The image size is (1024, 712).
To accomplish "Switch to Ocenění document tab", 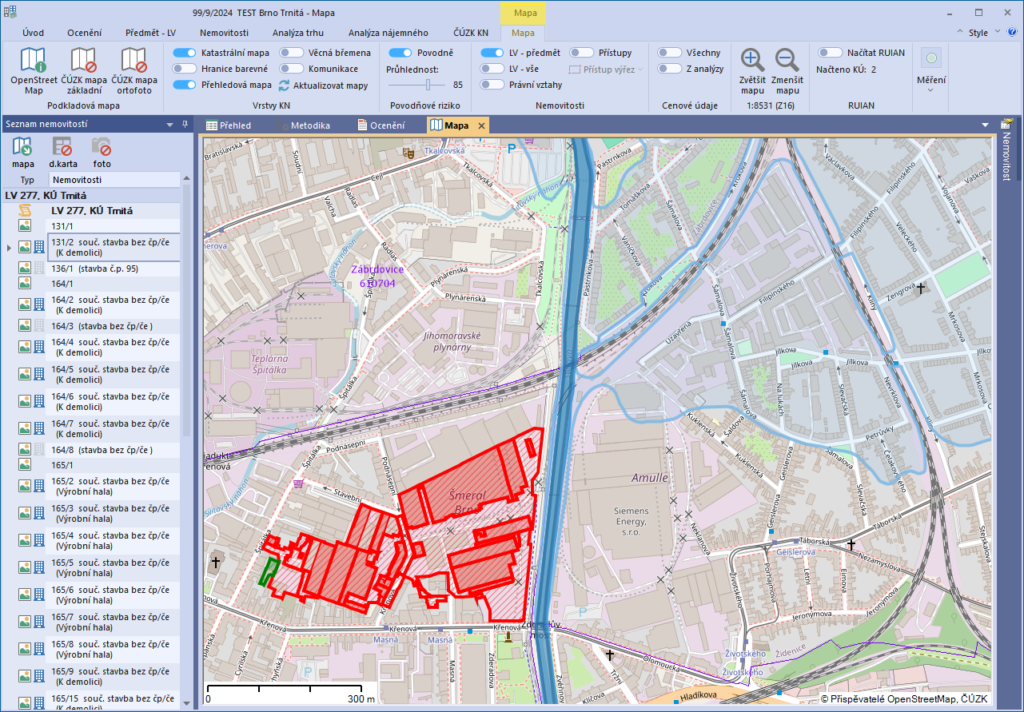I will point(381,125).
